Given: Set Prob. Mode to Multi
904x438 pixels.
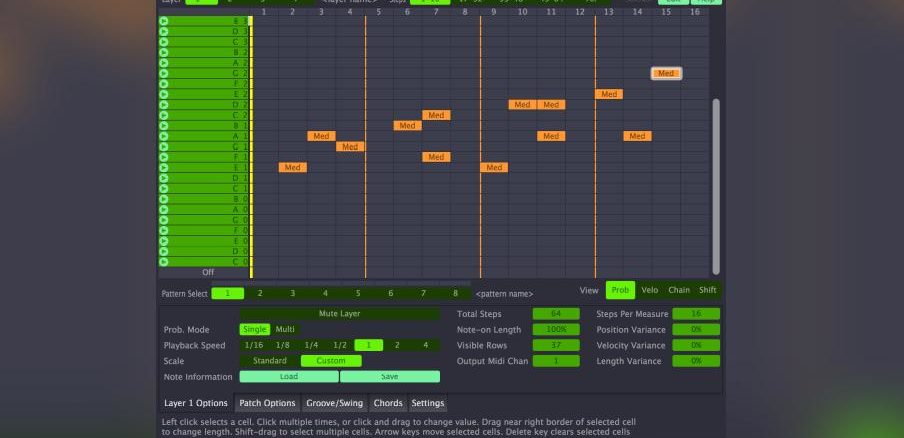Looking at the screenshot, I should (x=285, y=330).
